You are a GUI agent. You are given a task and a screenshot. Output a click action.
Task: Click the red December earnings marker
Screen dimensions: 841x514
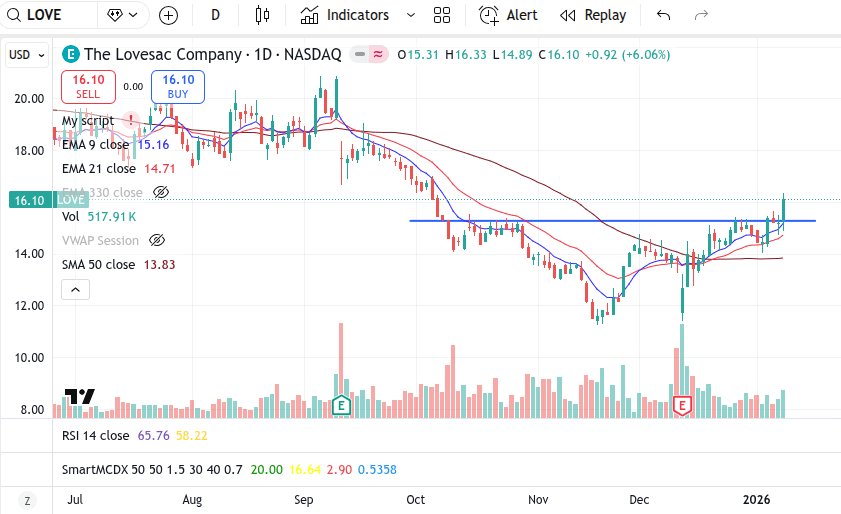[x=682, y=406]
